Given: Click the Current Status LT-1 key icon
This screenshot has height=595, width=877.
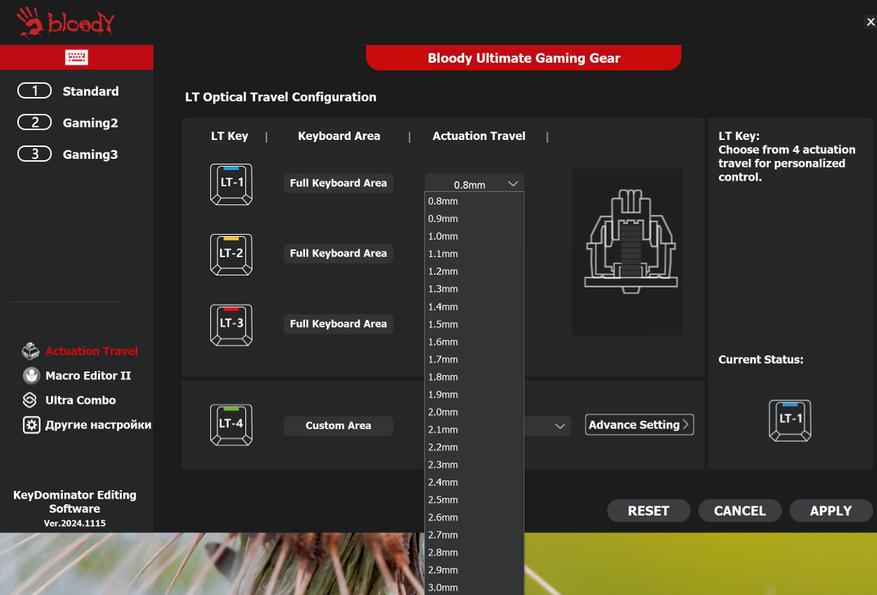Looking at the screenshot, I should [x=790, y=420].
